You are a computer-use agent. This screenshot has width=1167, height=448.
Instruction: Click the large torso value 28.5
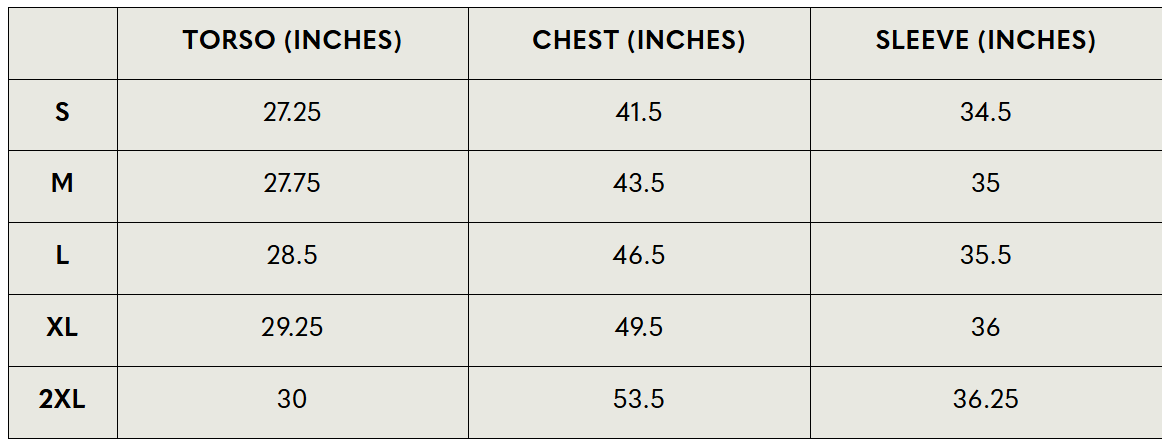pyautogui.click(x=292, y=256)
